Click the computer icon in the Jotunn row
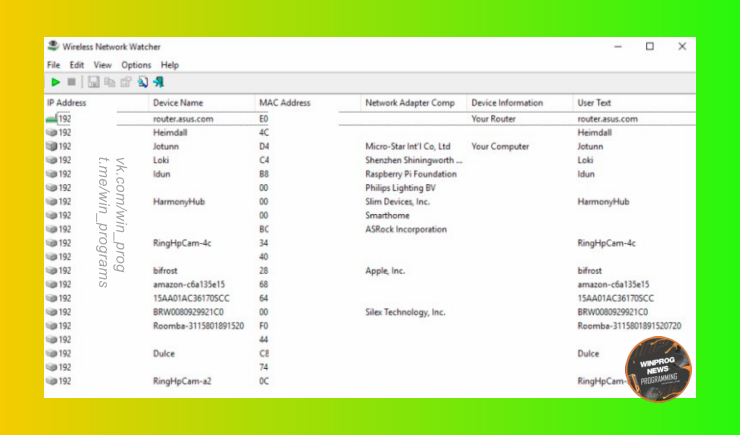The width and height of the screenshot is (740, 435). point(51,146)
